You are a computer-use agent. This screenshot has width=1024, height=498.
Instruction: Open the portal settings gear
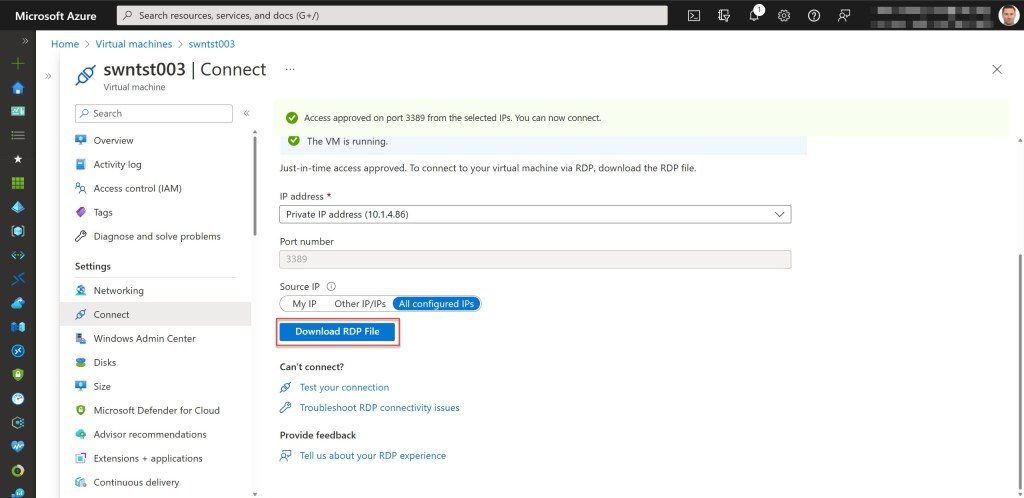784,15
